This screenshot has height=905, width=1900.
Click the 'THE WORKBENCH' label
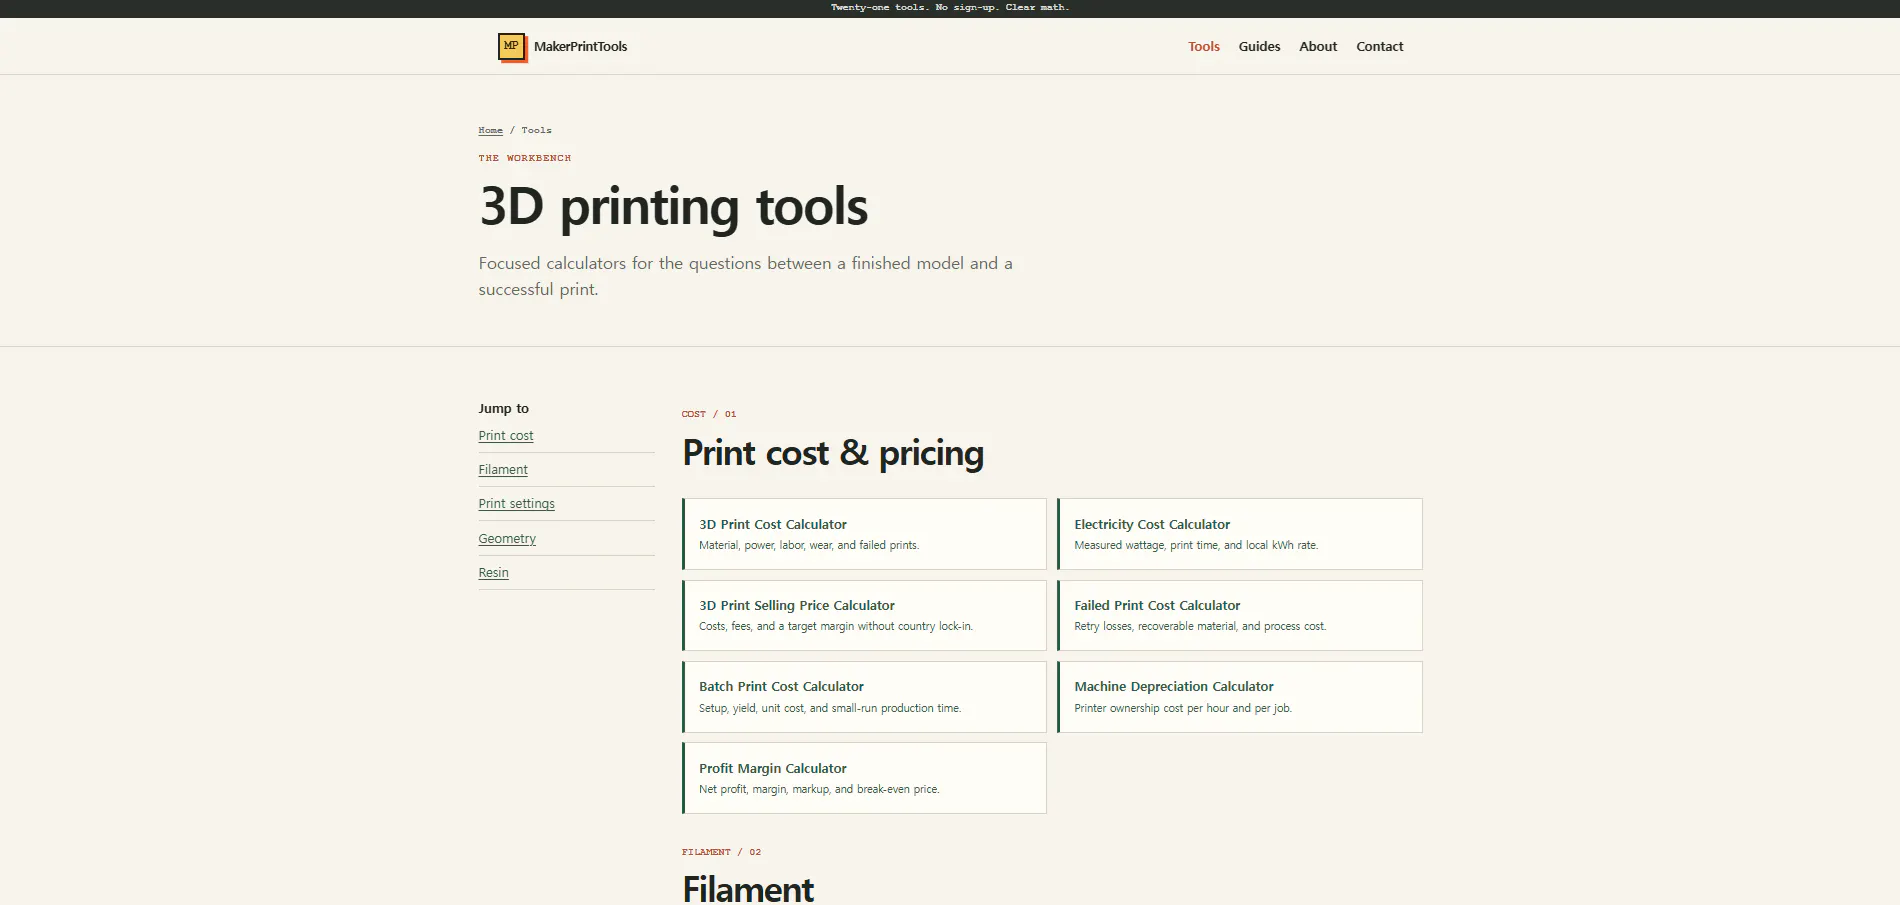click(525, 158)
